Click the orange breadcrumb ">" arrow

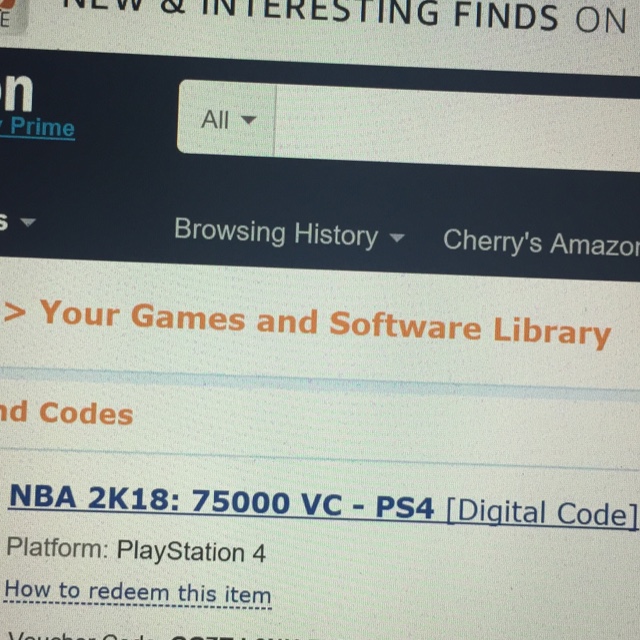pos(15,312)
